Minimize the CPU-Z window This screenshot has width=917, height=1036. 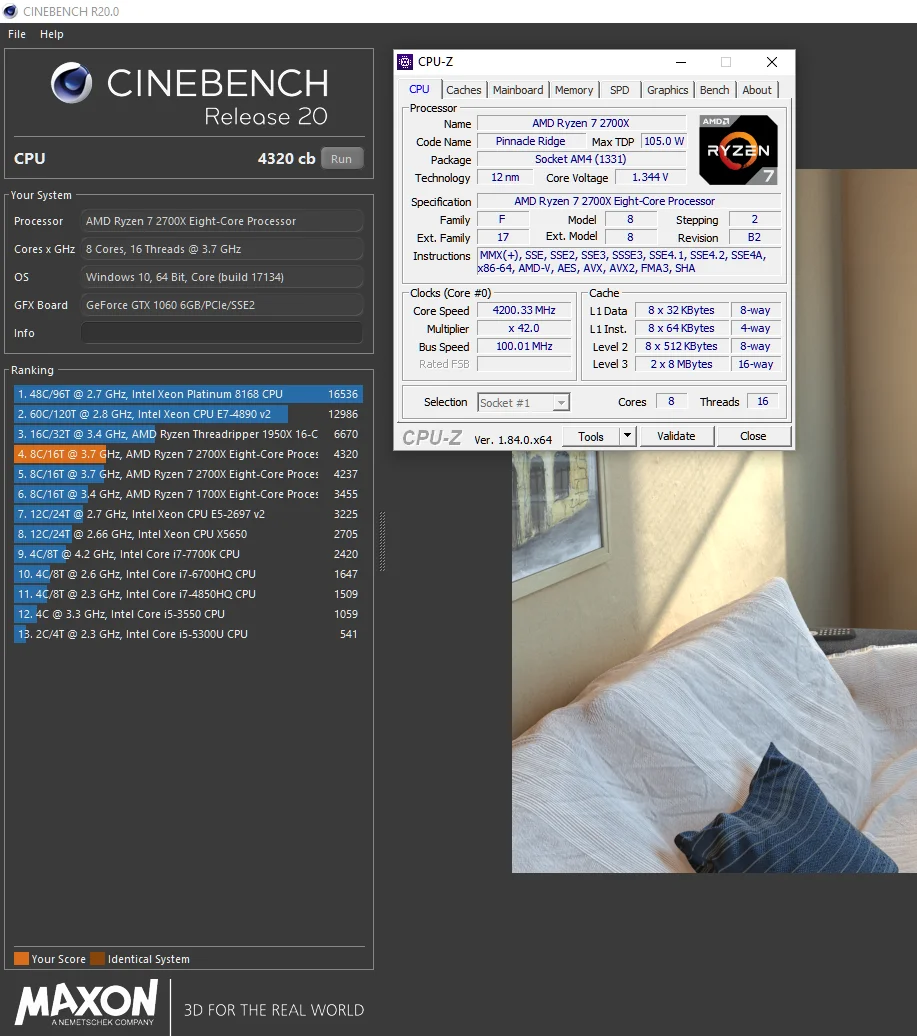point(681,62)
